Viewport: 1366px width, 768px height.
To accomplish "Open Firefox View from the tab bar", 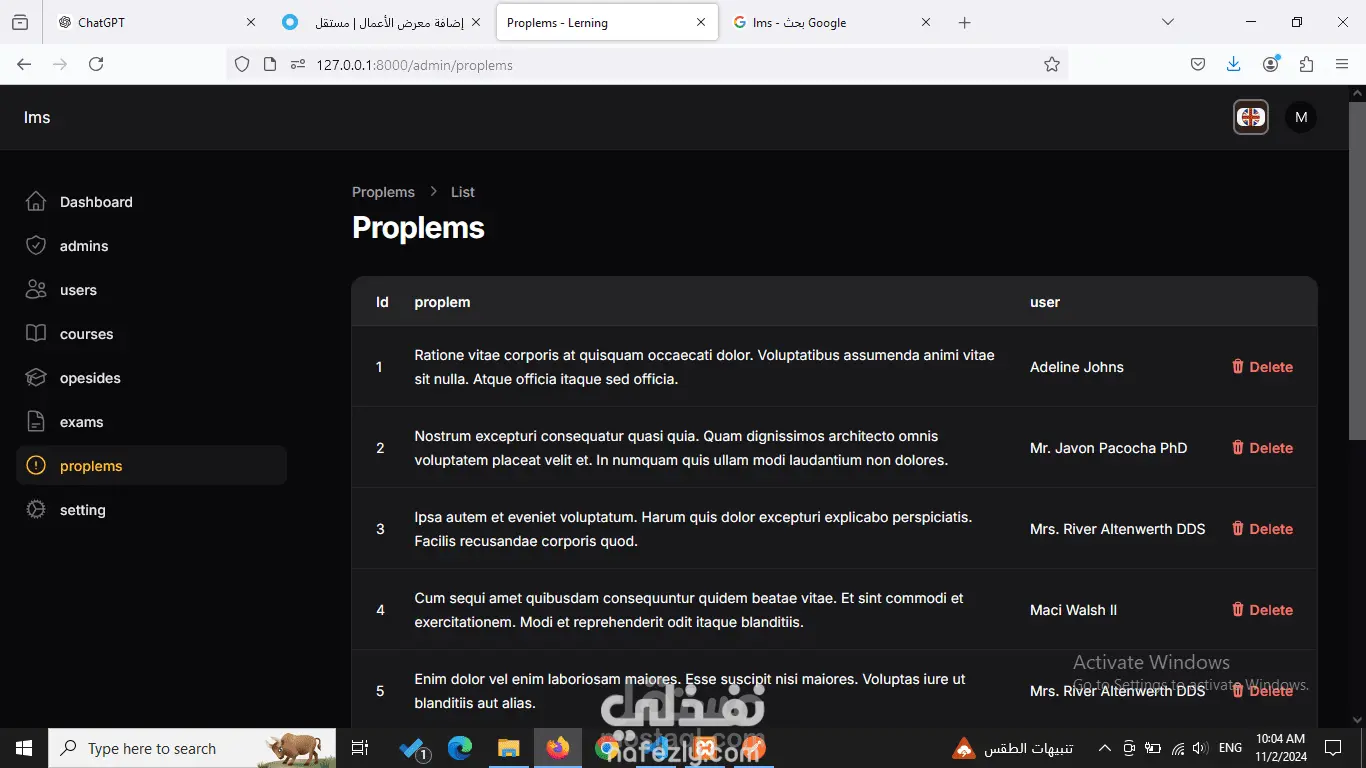I will pyautogui.click(x=20, y=22).
